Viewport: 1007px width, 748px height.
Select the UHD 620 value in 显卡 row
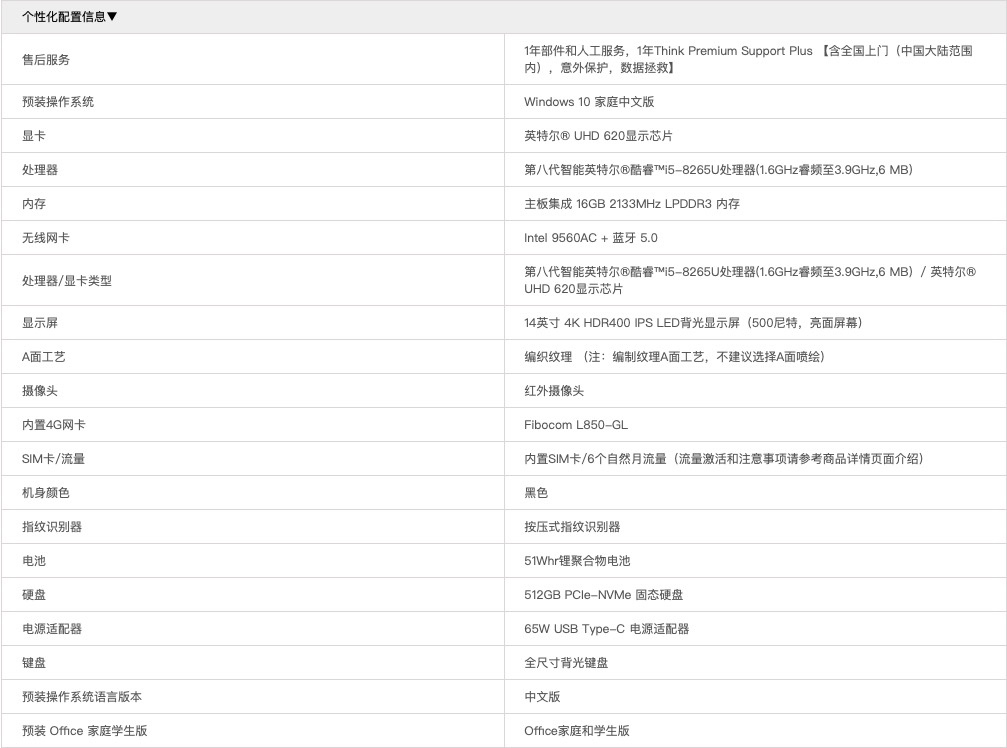pyautogui.click(x=599, y=135)
